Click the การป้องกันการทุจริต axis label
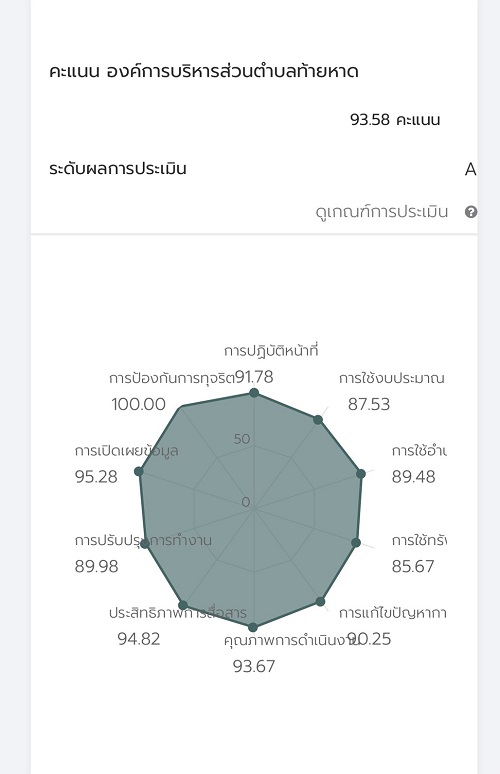 (x=172, y=378)
